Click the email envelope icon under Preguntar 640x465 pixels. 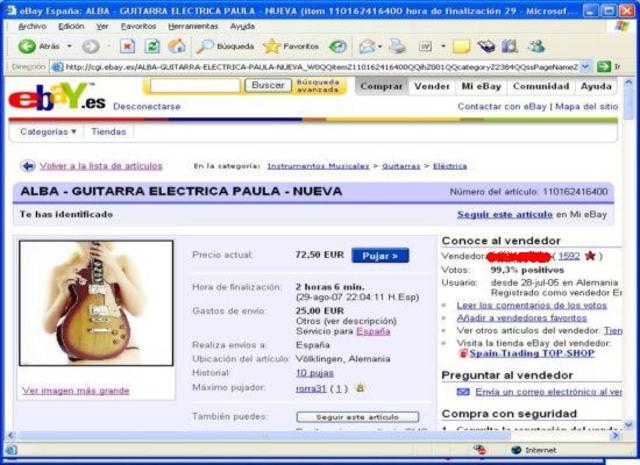463,392
